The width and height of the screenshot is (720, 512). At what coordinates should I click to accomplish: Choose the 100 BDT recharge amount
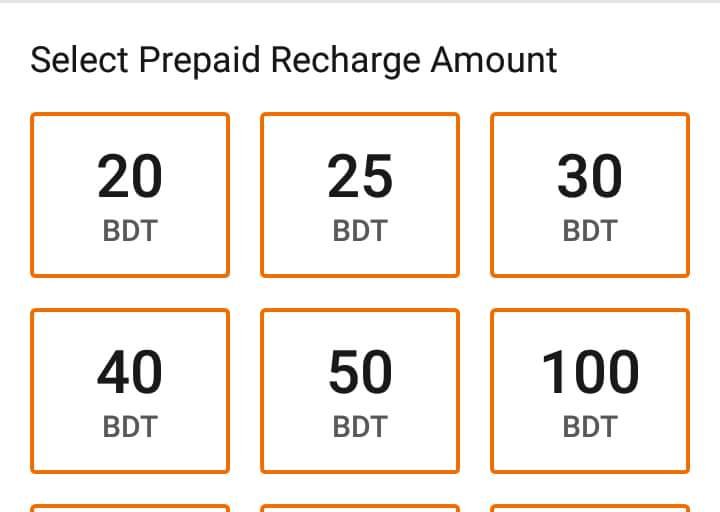coord(590,390)
